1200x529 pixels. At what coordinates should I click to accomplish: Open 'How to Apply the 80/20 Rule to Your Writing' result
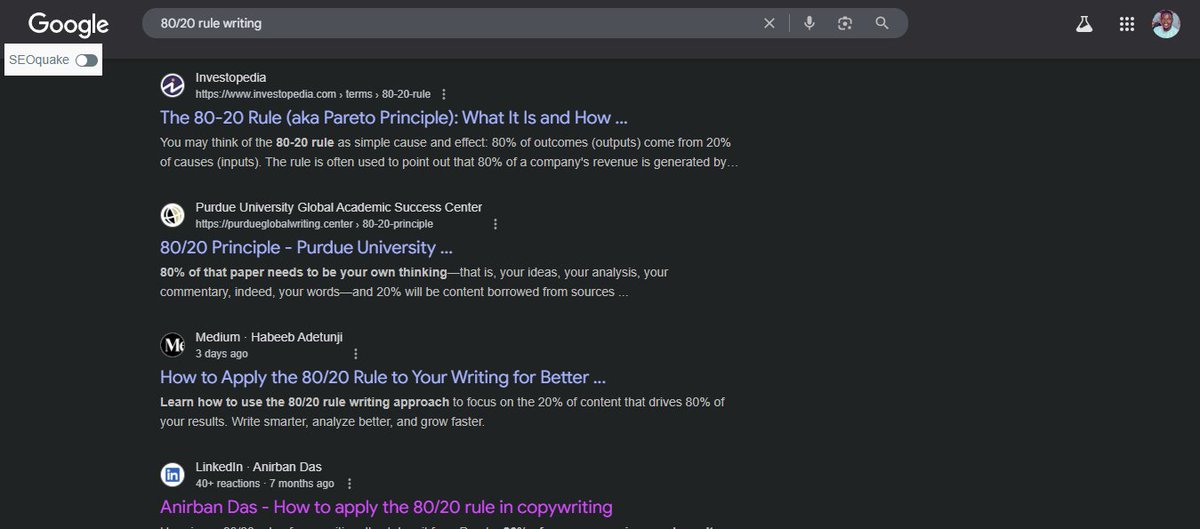coord(383,377)
